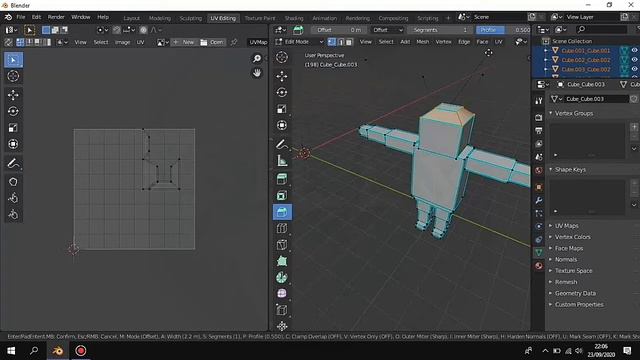Select the Scale tool in the 3D viewport

(x=282, y=109)
